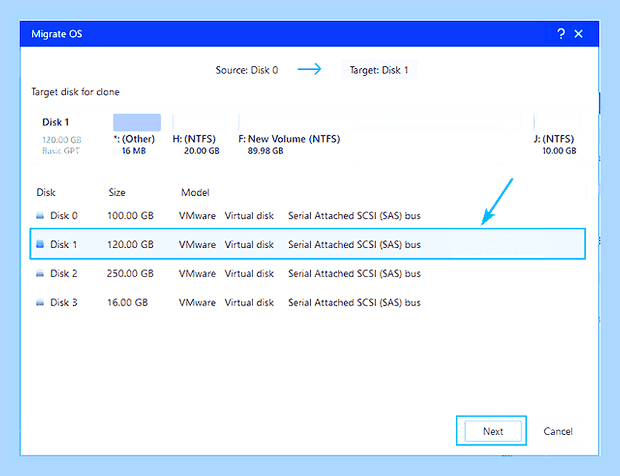
Task: Select the Disk 2 row icon
Action: (40, 273)
